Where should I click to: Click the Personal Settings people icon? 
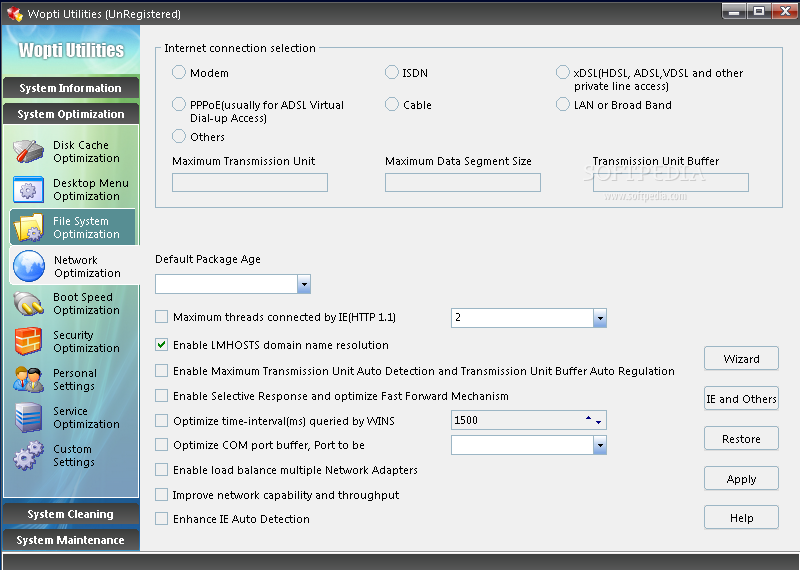[x=29, y=380]
